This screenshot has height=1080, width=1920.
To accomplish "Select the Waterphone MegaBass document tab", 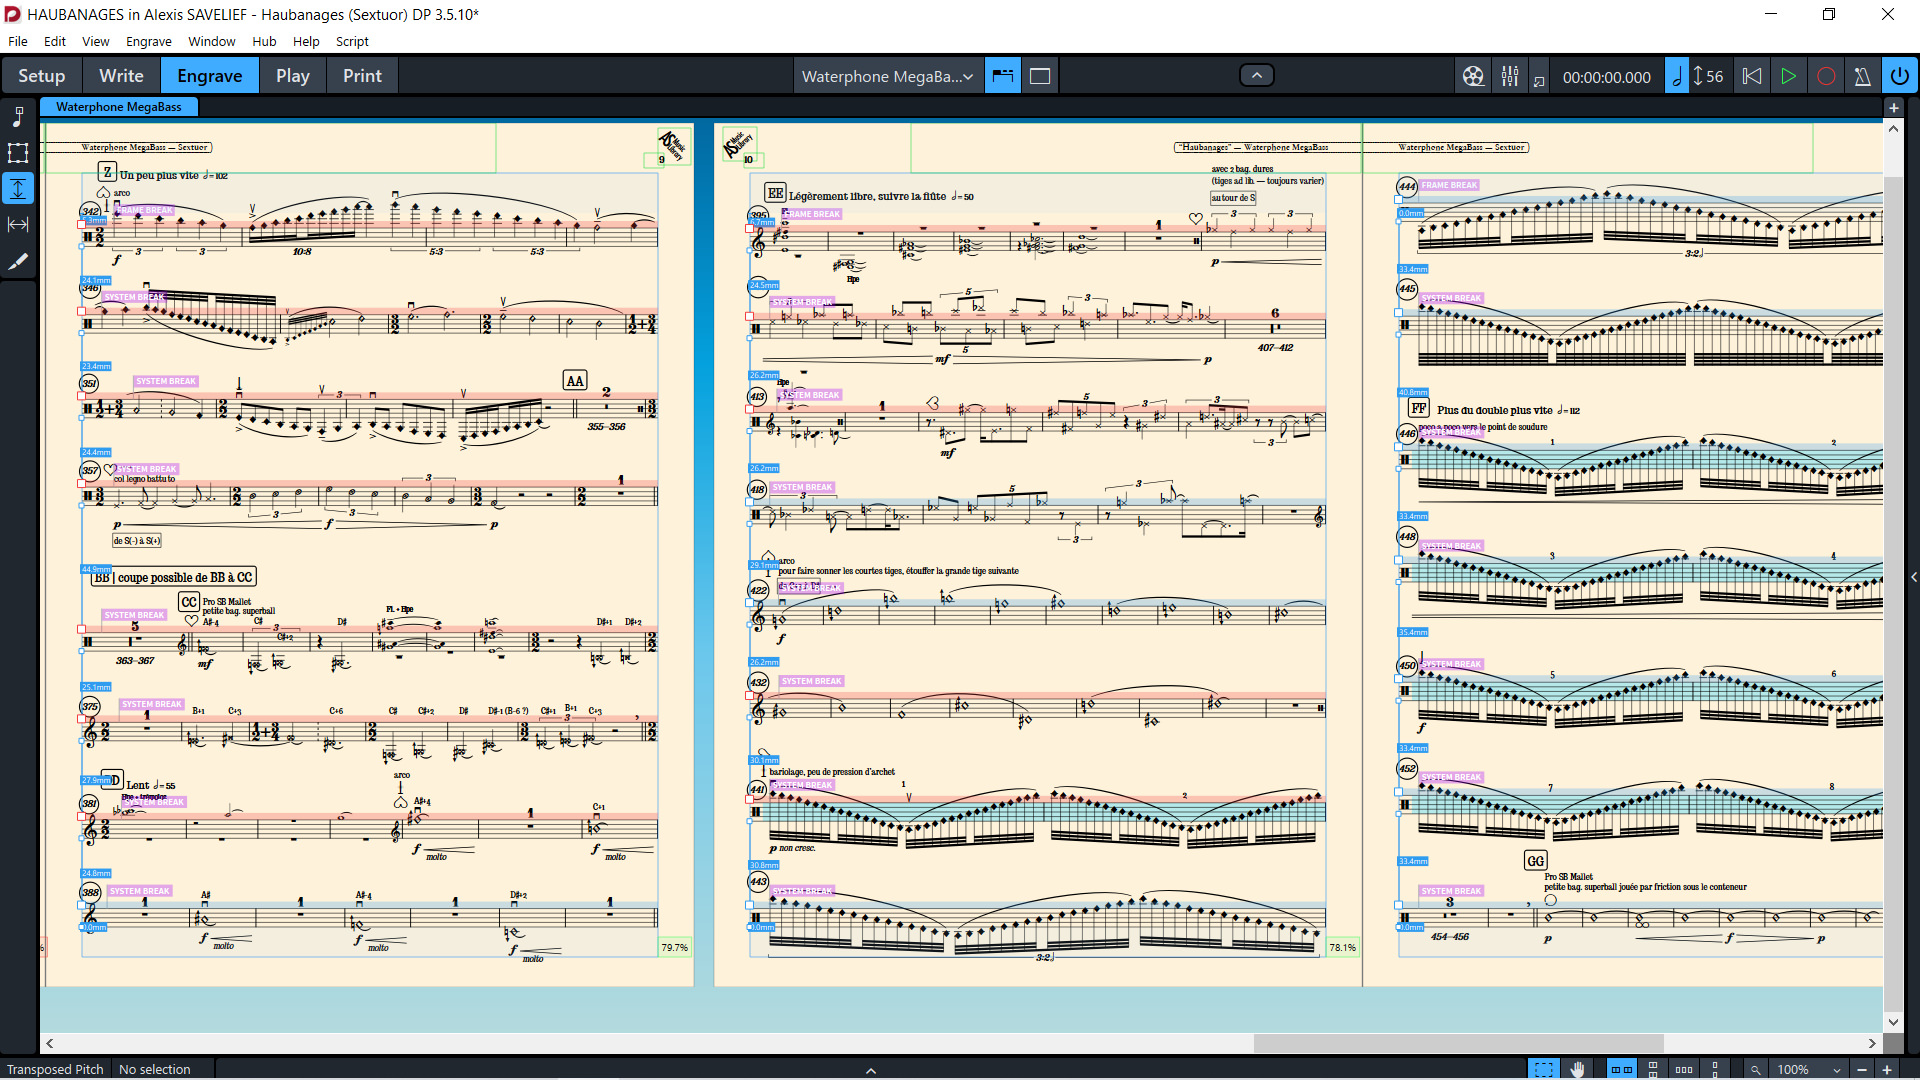I will click(119, 107).
